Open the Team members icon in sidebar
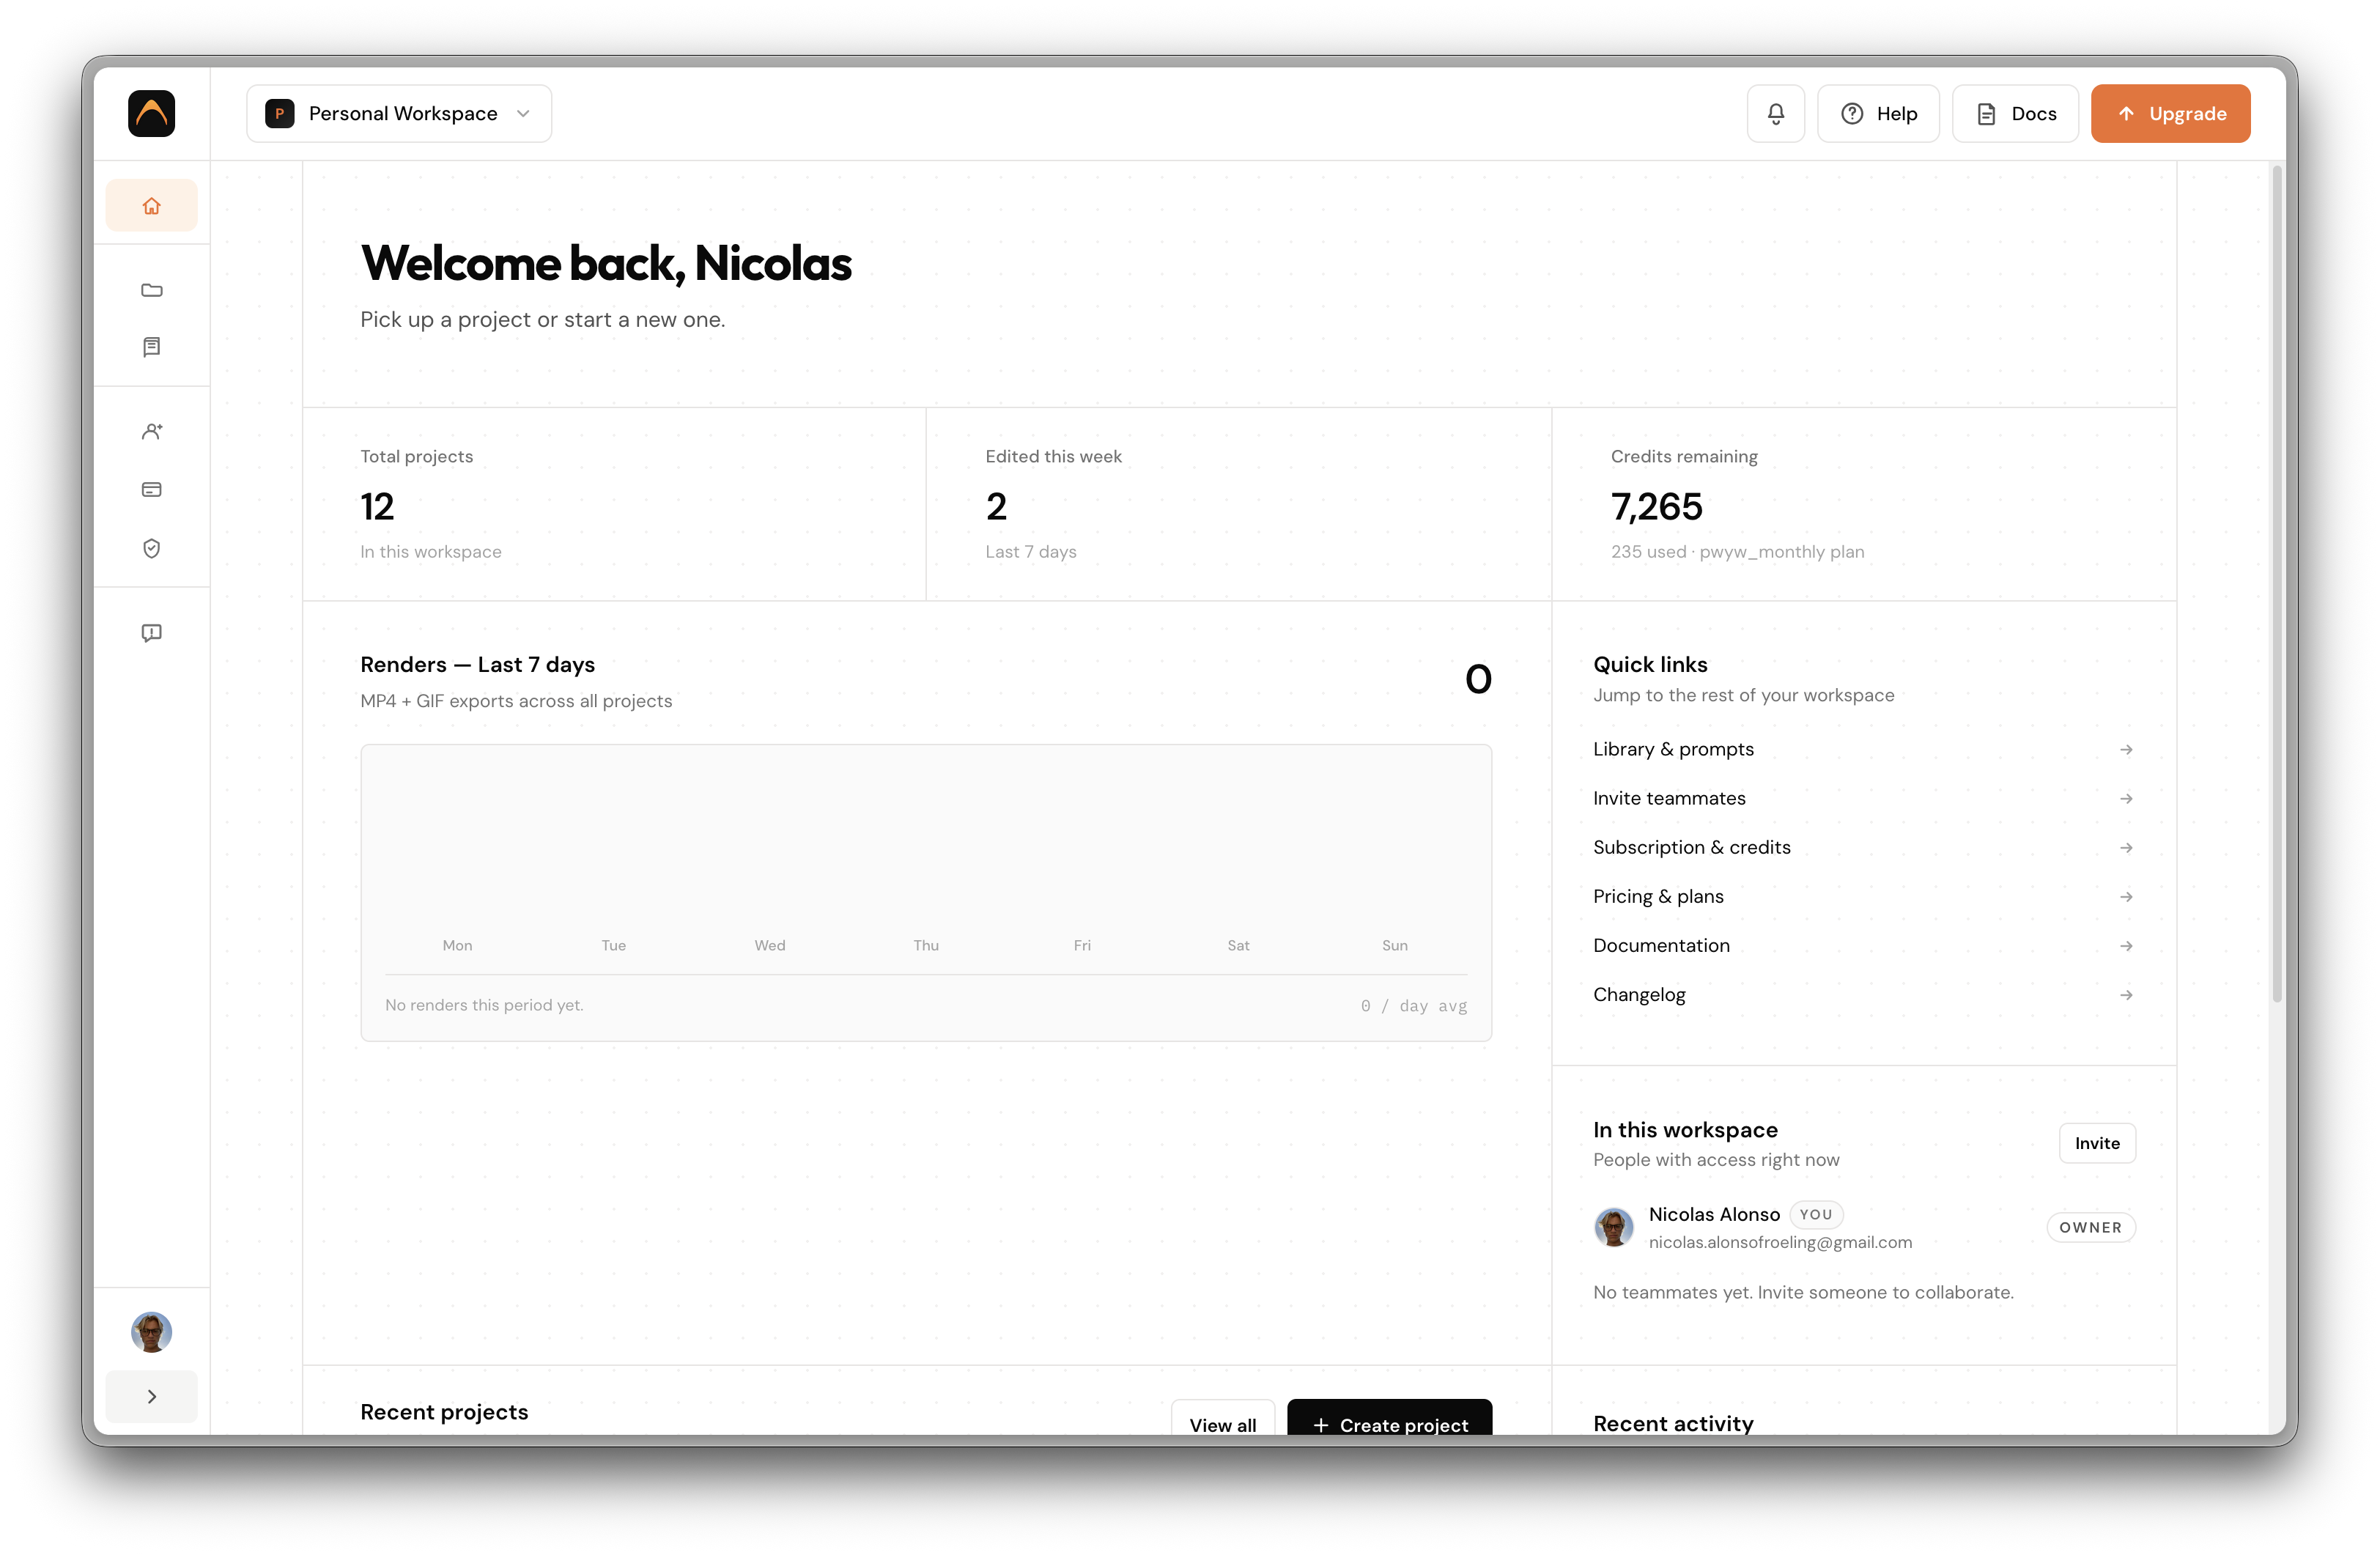The image size is (2380, 1555). pyautogui.click(x=152, y=431)
